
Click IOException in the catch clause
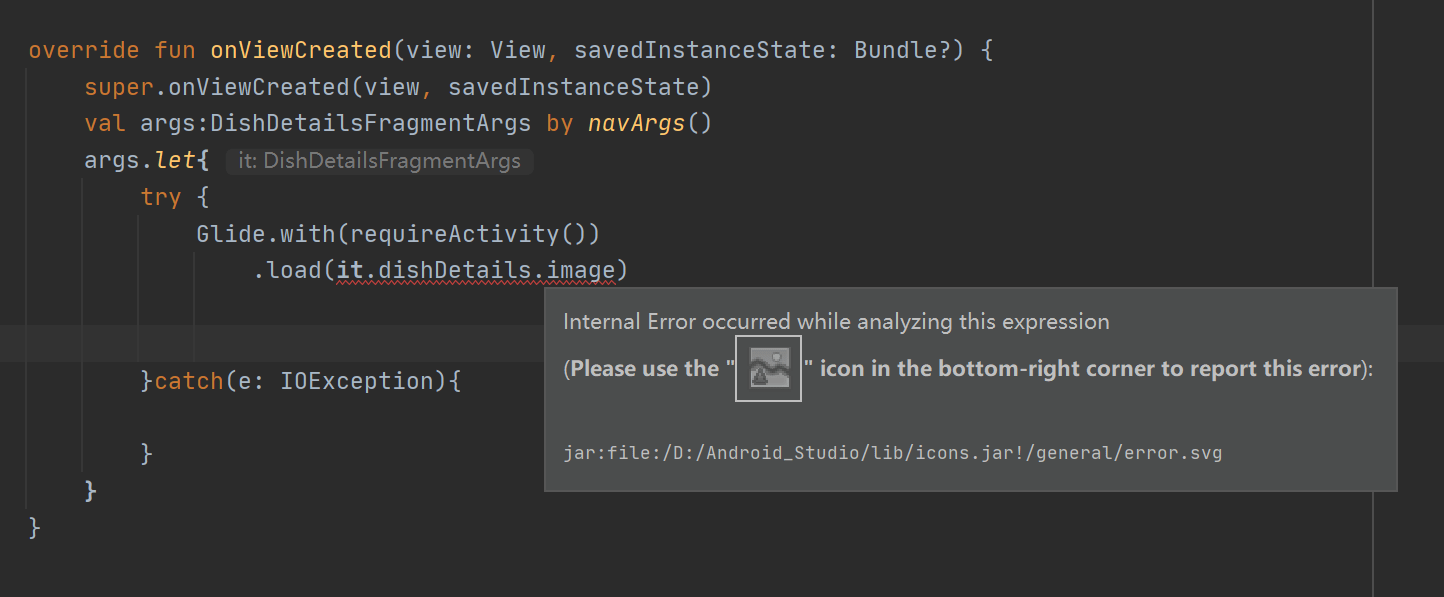[x=357, y=381]
